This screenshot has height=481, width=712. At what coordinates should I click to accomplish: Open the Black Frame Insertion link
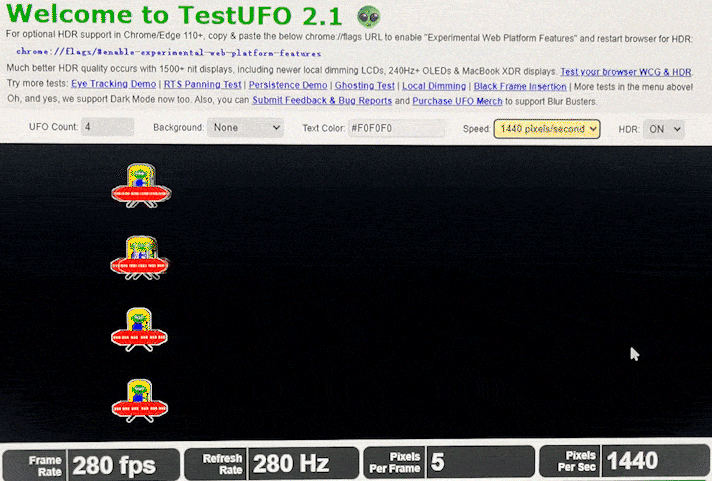tap(520, 86)
